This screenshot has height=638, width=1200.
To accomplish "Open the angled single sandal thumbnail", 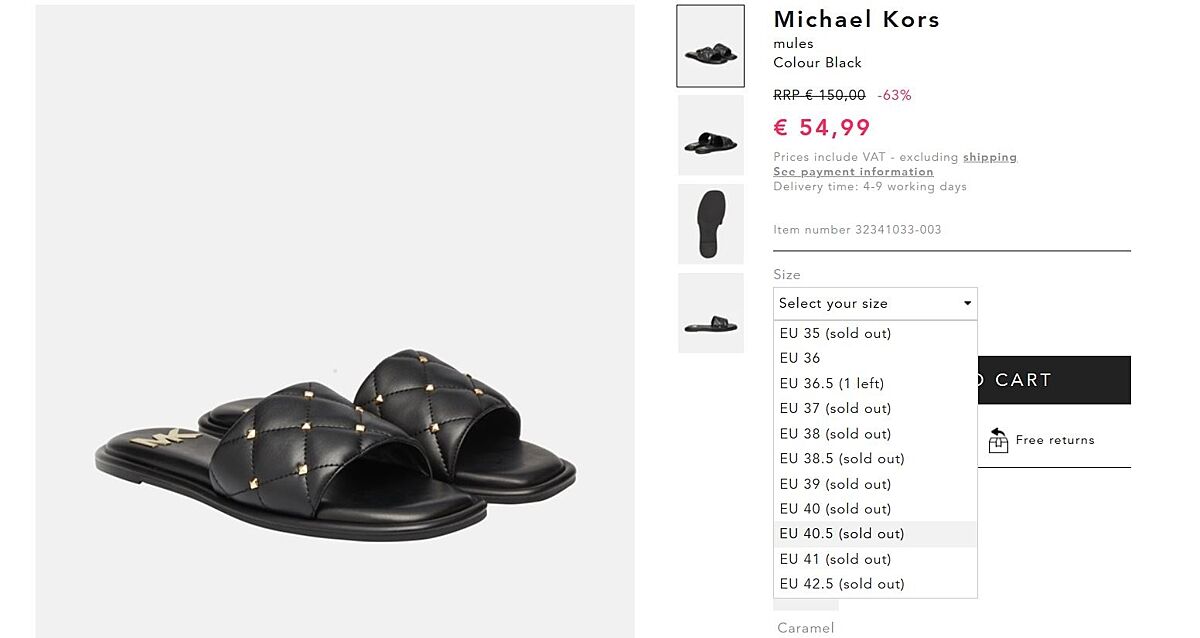I will coord(710,135).
